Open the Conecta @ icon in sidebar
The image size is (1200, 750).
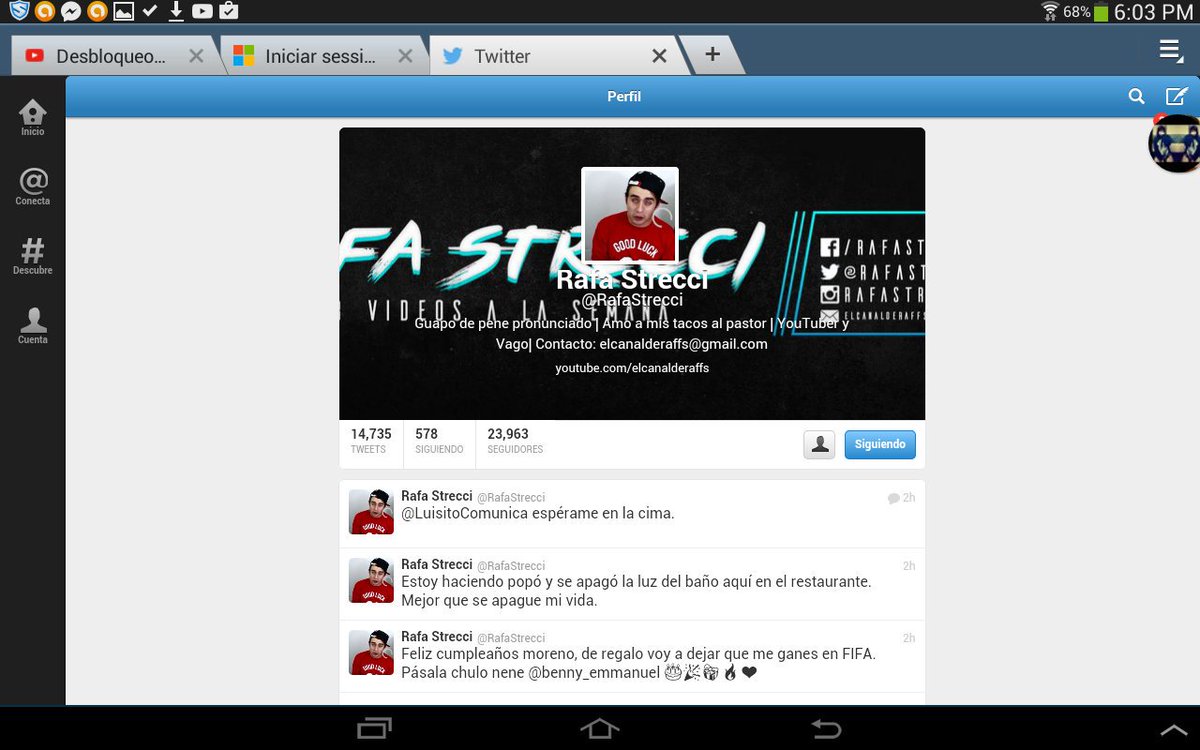point(33,186)
